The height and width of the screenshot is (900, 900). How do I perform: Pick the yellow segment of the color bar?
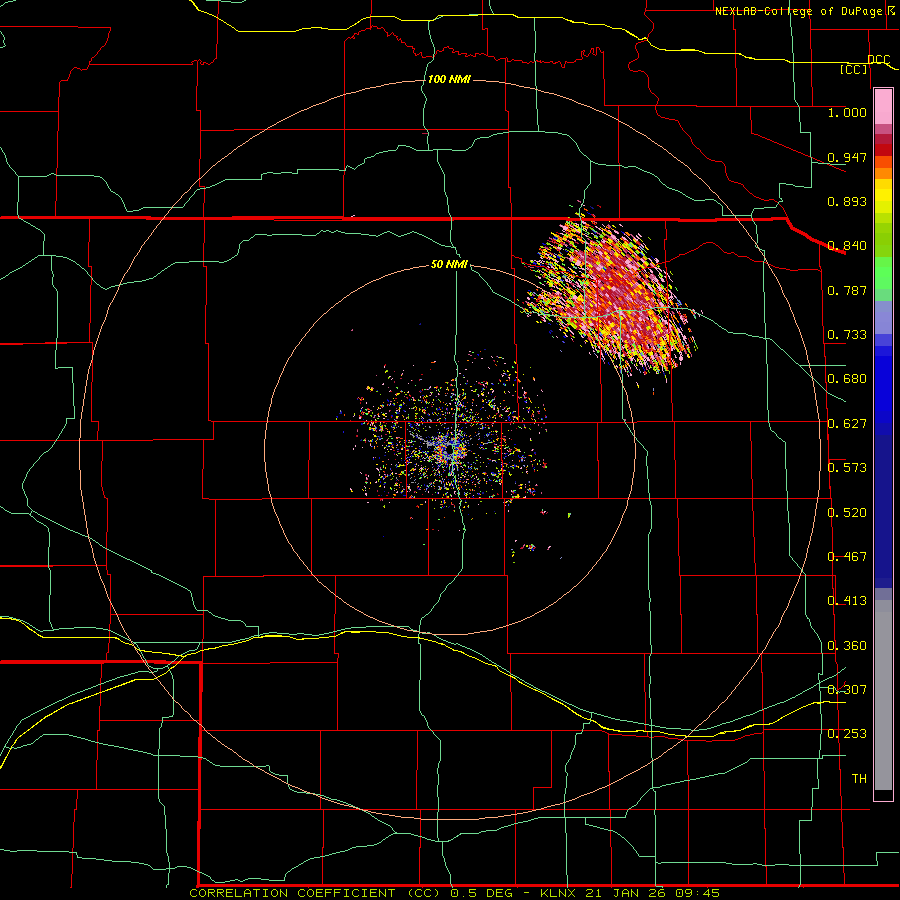click(x=883, y=196)
